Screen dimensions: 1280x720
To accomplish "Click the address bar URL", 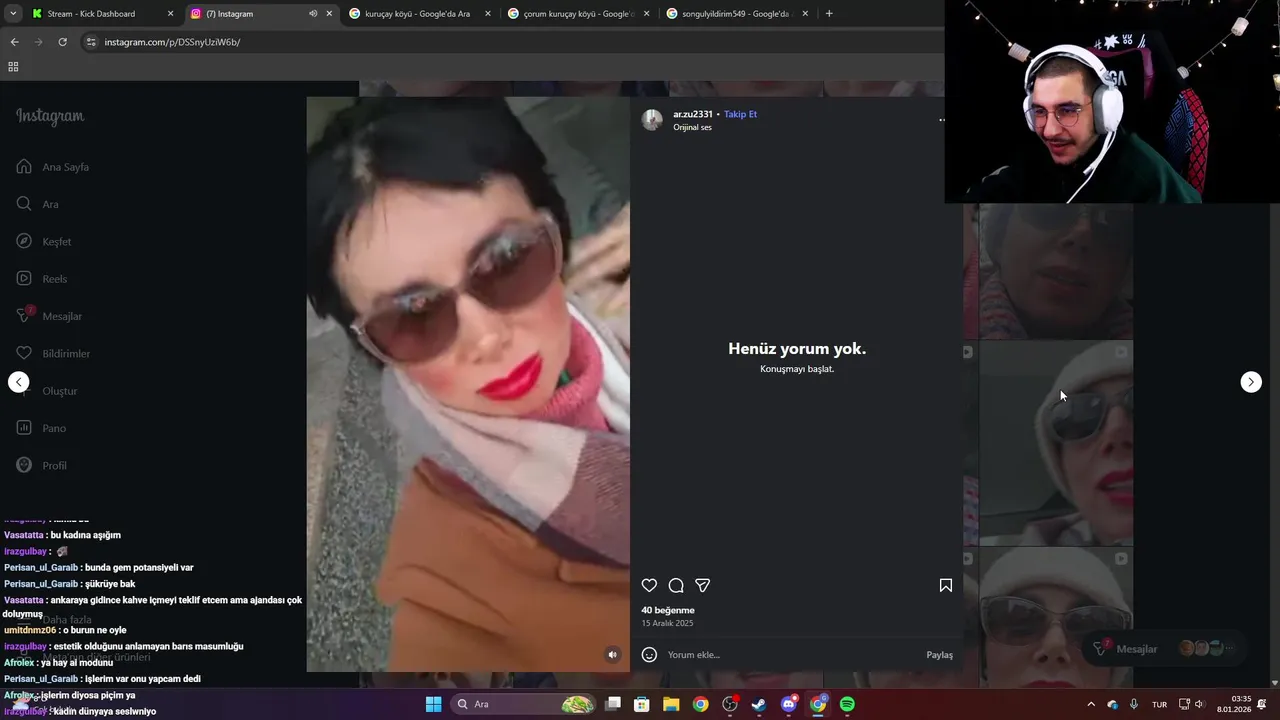I will point(172,42).
